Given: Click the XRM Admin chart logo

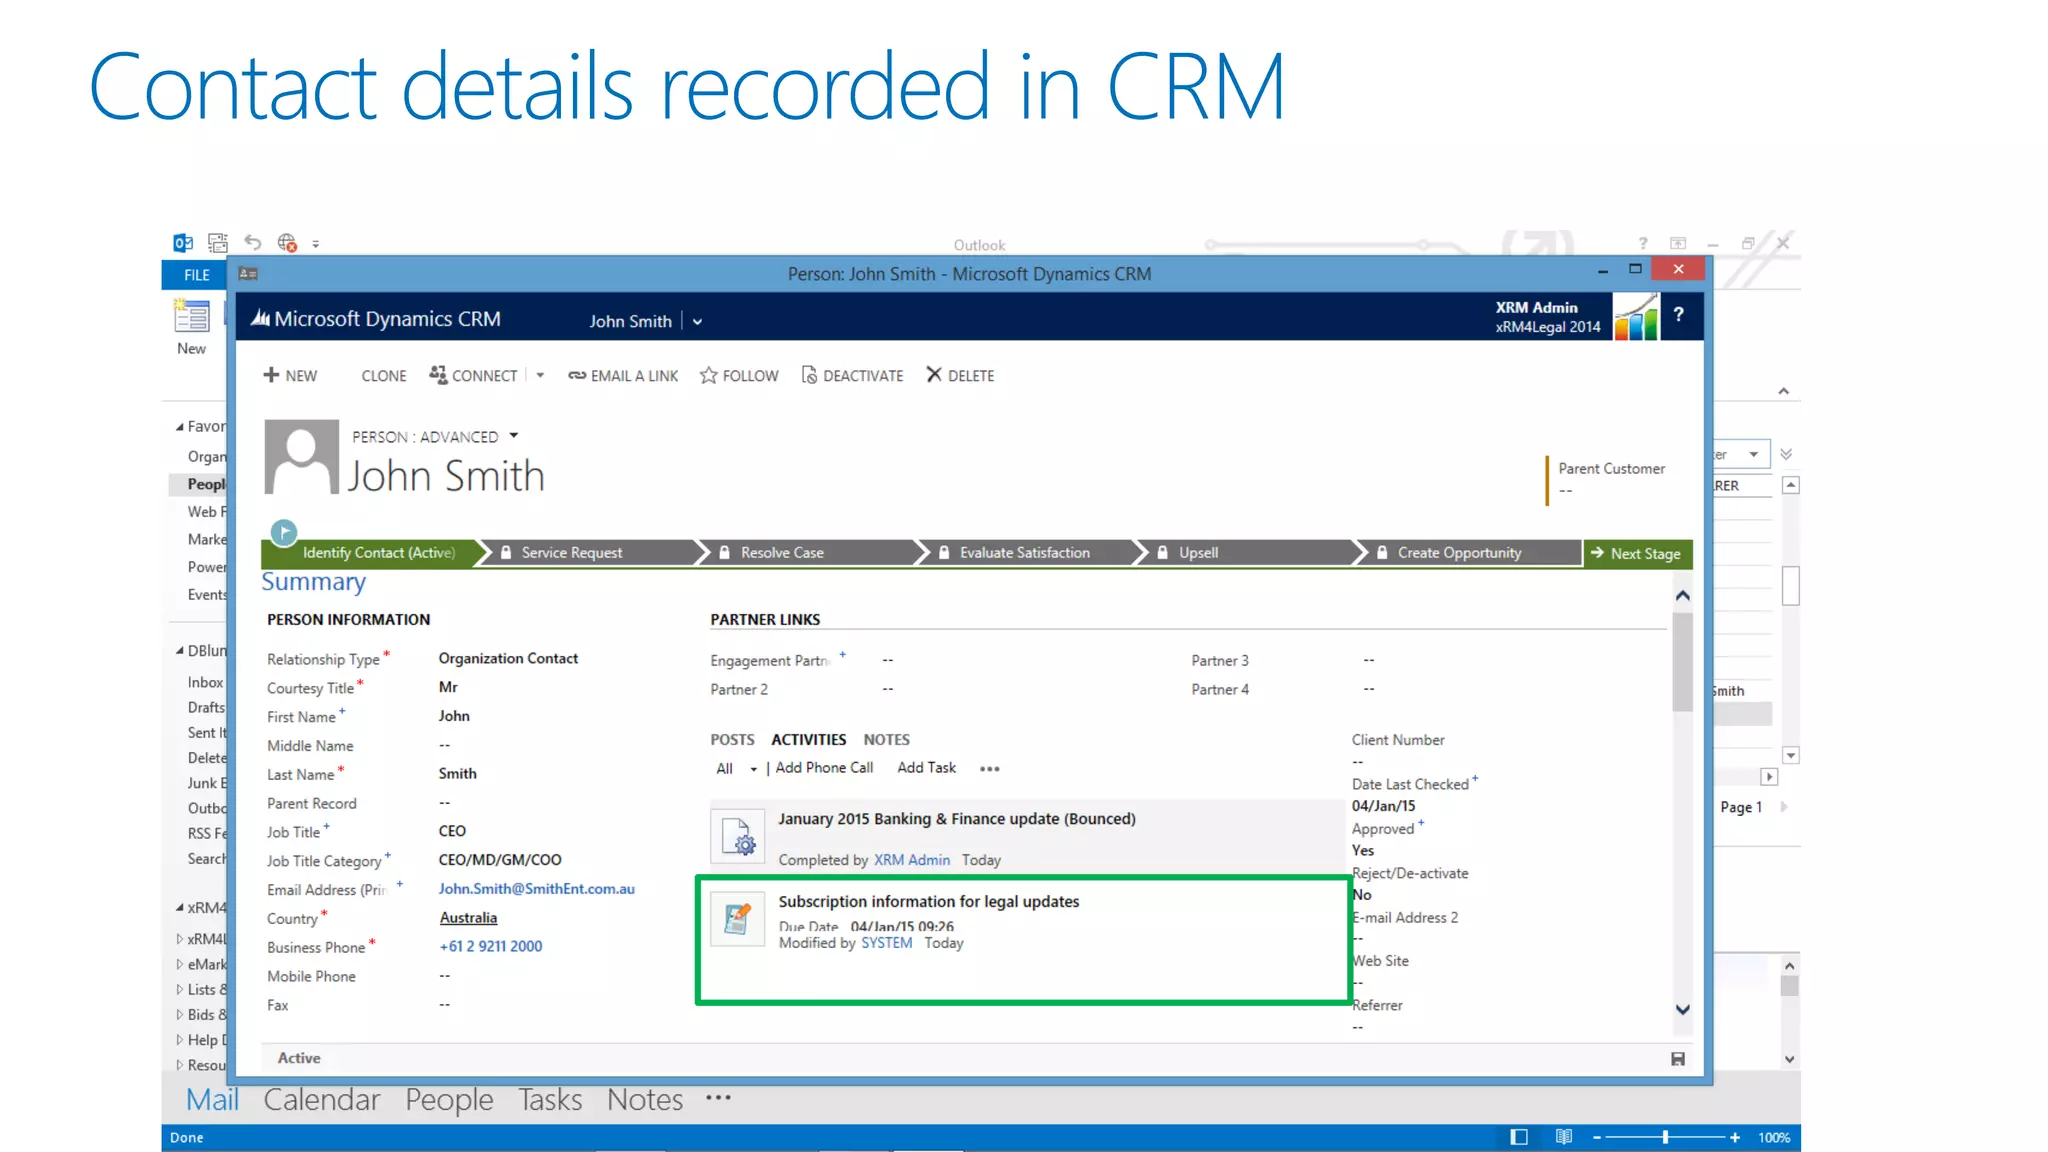Looking at the screenshot, I should click(x=1636, y=317).
